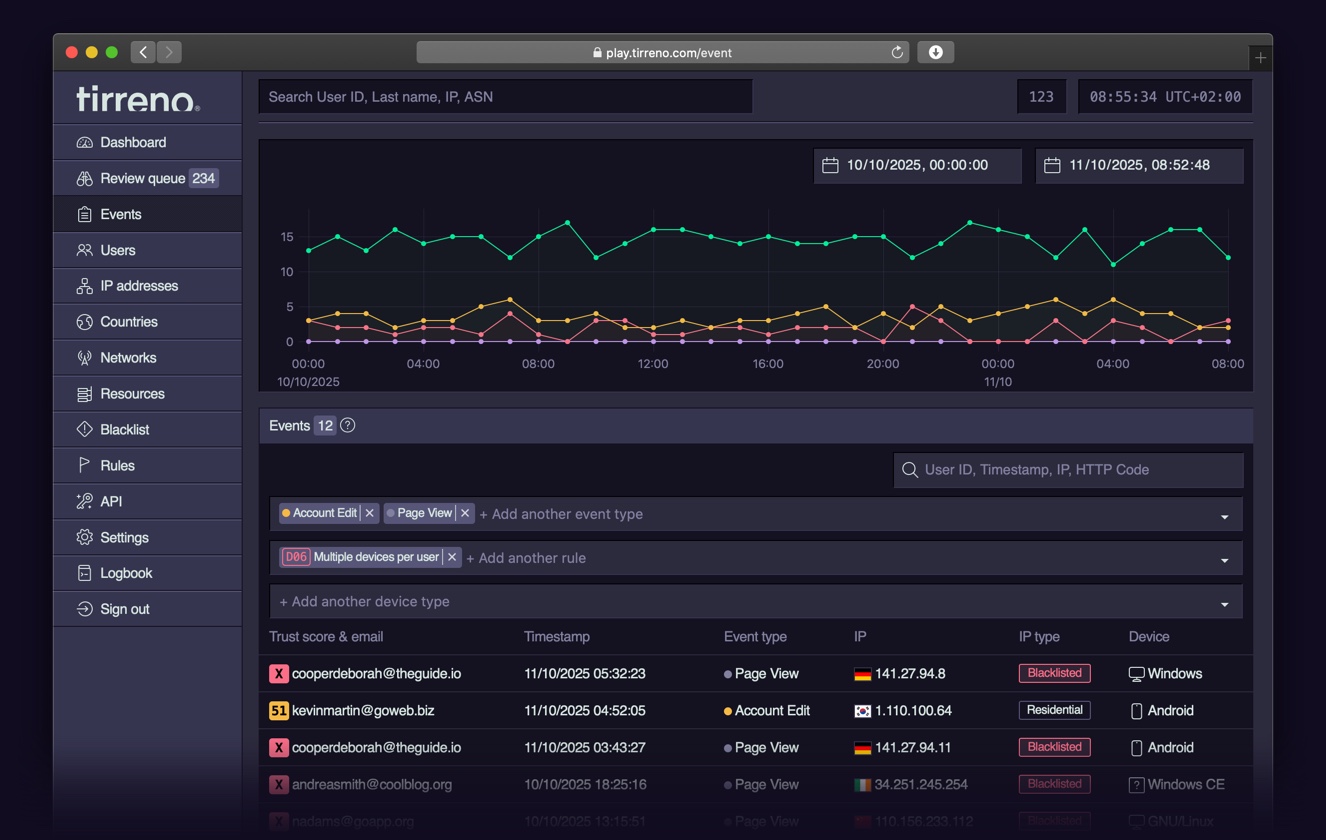
Task: Click the browser page reload icon
Action: 897,53
